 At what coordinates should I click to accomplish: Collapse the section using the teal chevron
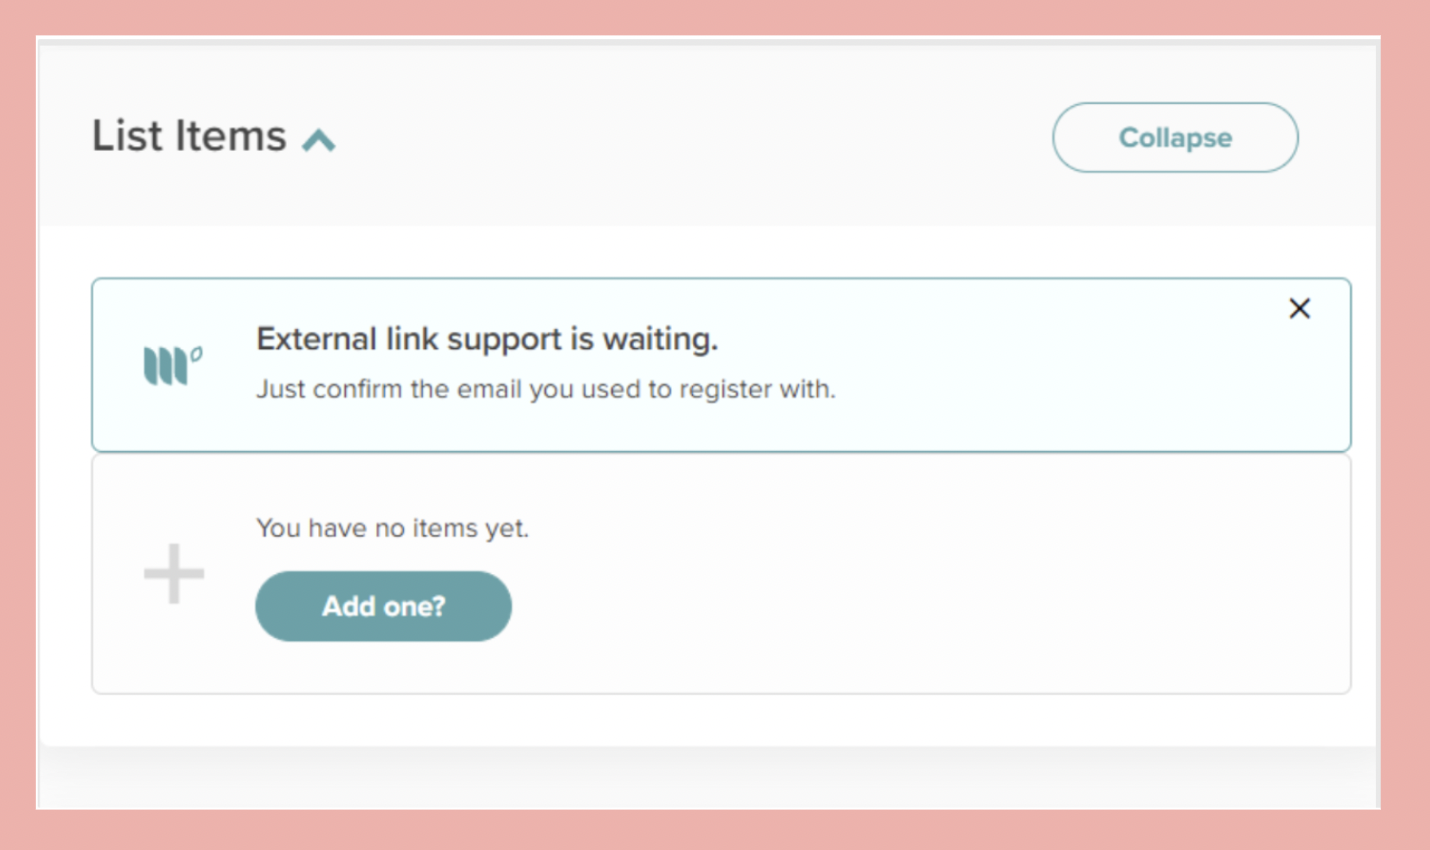[x=319, y=140]
